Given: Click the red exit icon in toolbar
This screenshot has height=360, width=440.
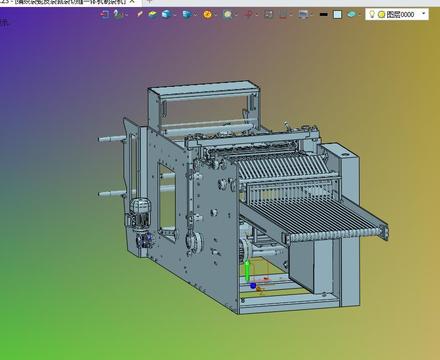Looking at the screenshot, I should click(x=105, y=14).
